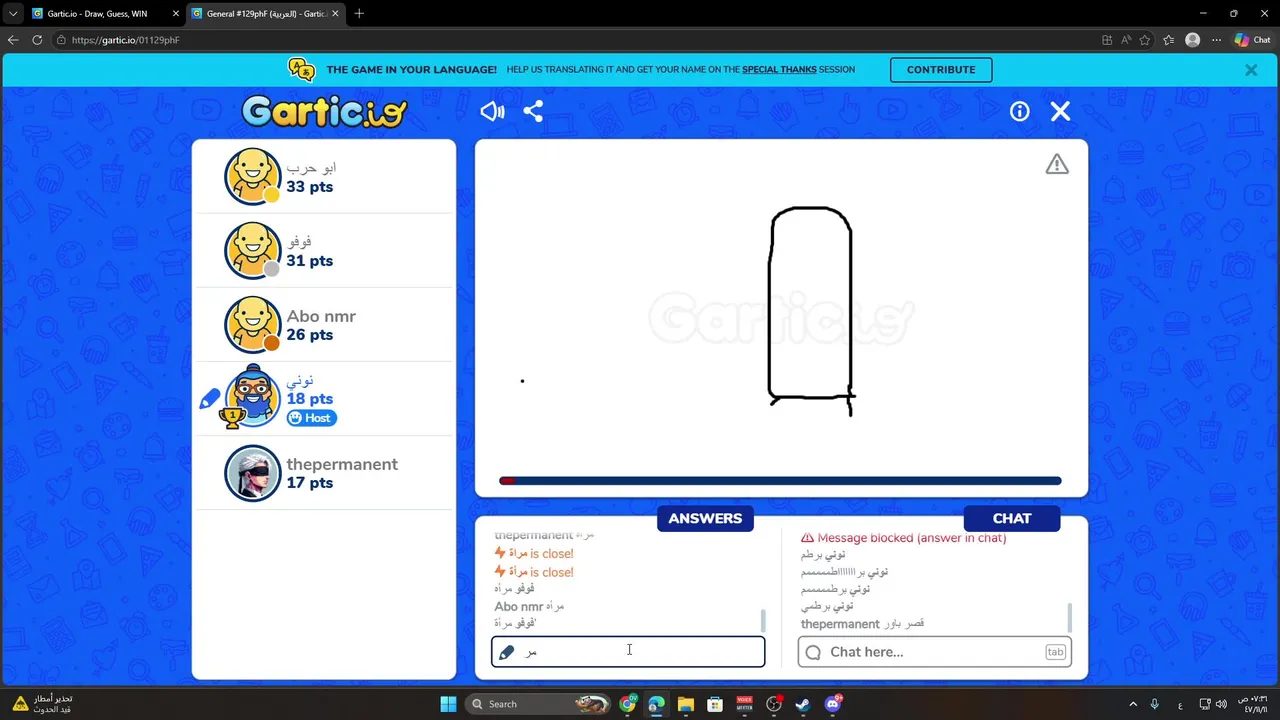The width and height of the screenshot is (1280, 720).
Task: Open Discord from the taskbar
Action: (833, 704)
